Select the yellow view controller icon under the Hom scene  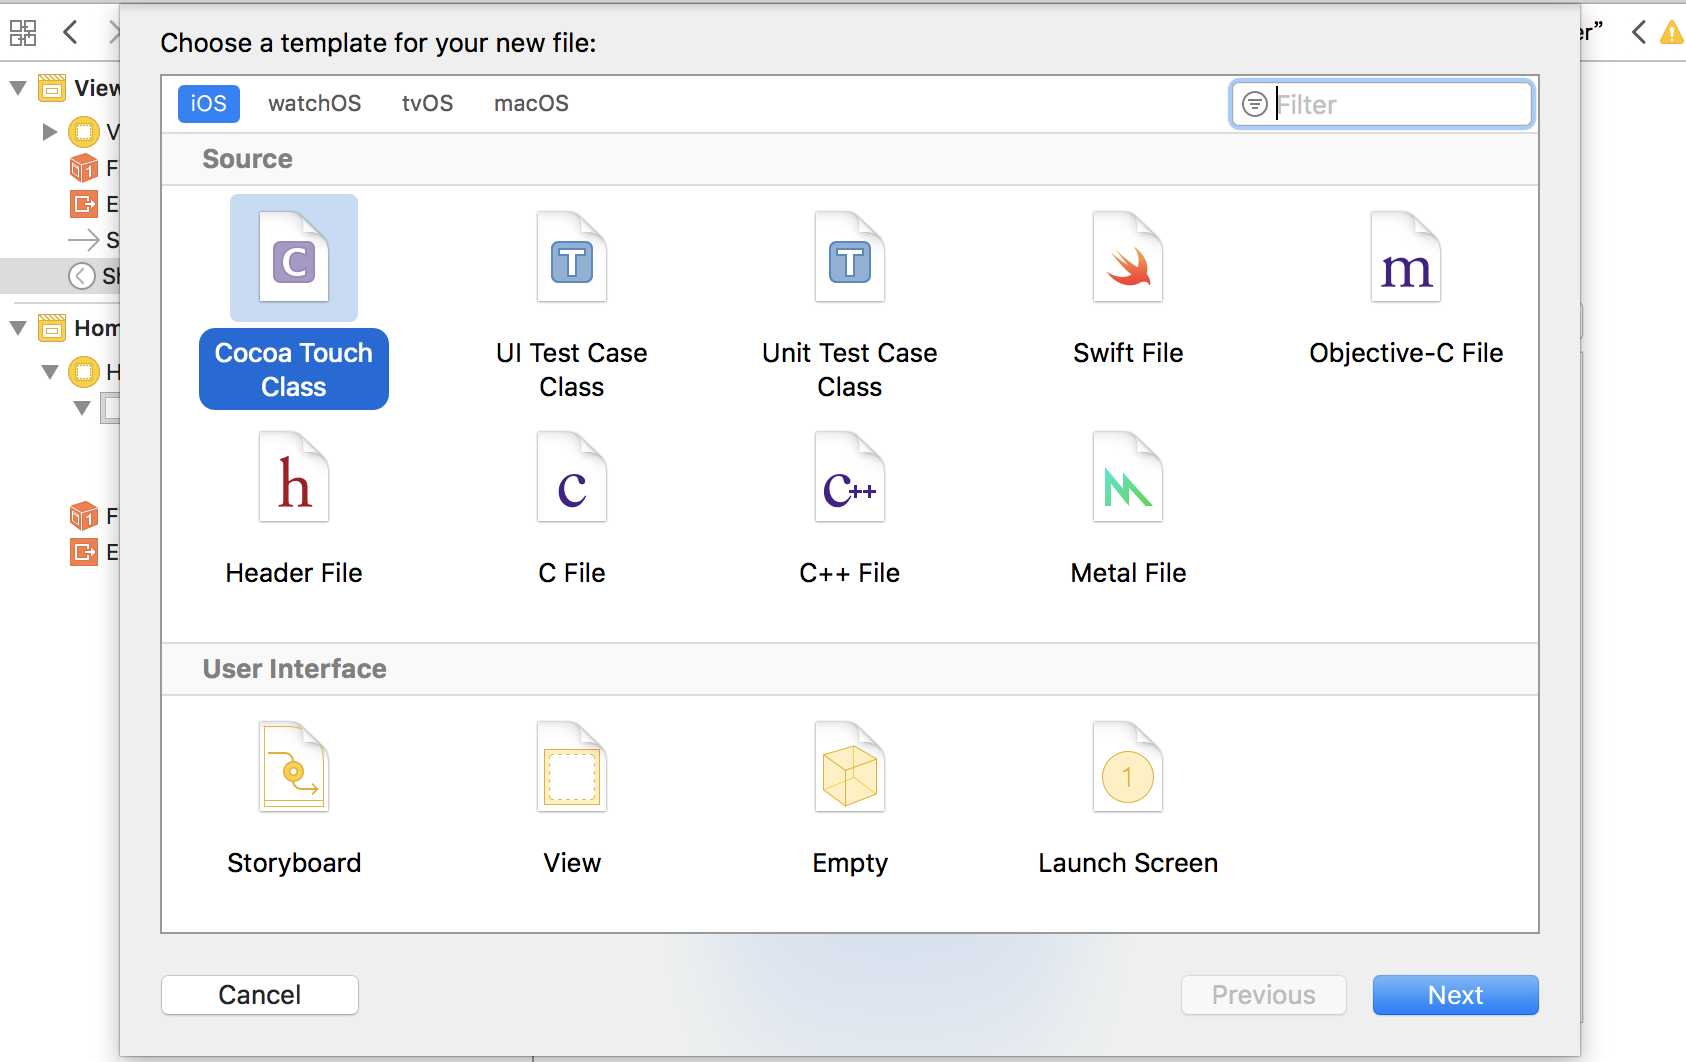tap(84, 372)
